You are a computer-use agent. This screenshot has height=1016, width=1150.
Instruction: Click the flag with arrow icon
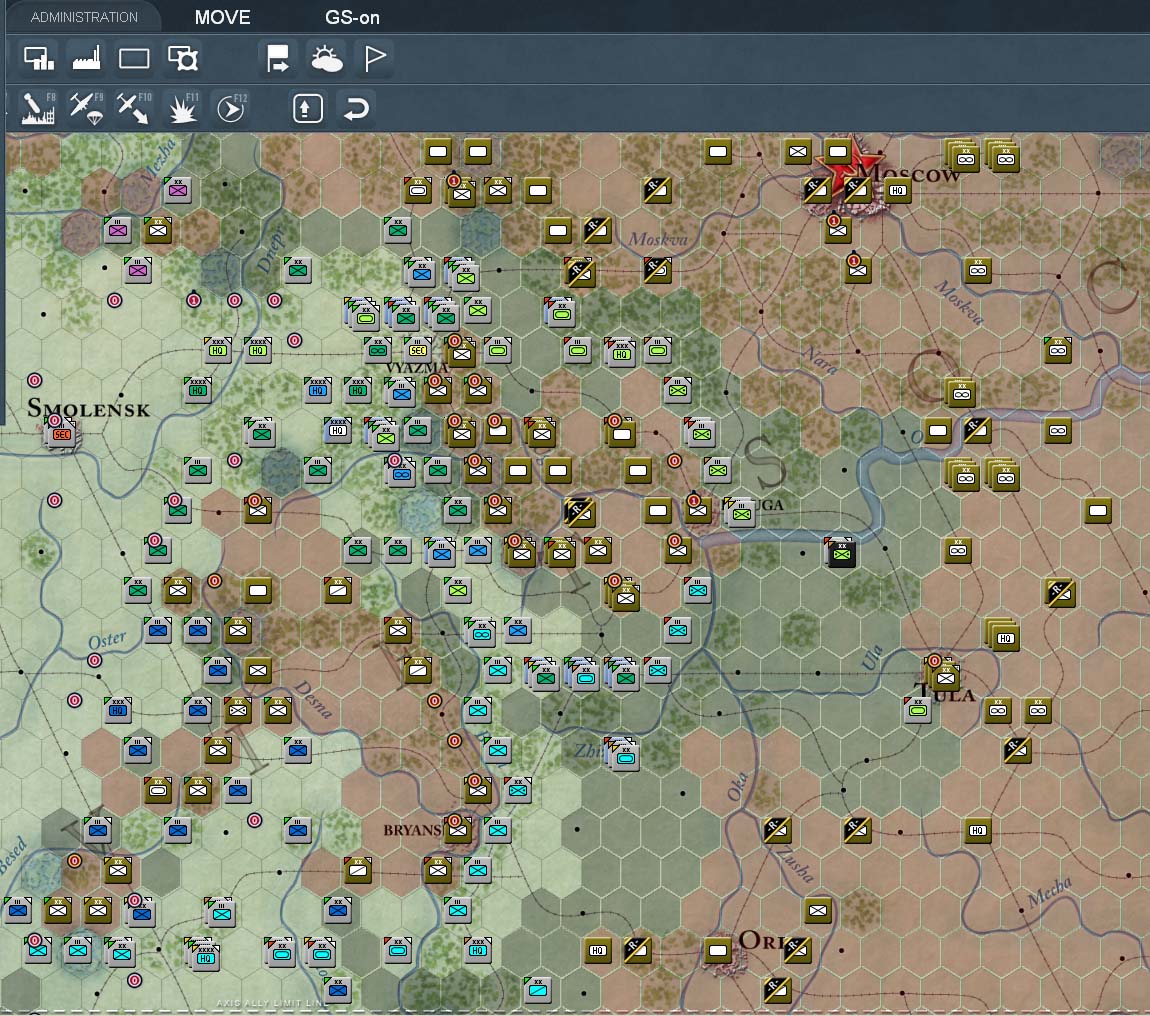[x=278, y=59]
